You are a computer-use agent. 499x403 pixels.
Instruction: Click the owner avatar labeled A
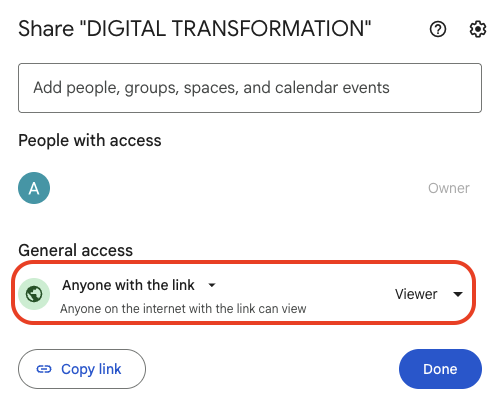[x=34, y=188]
